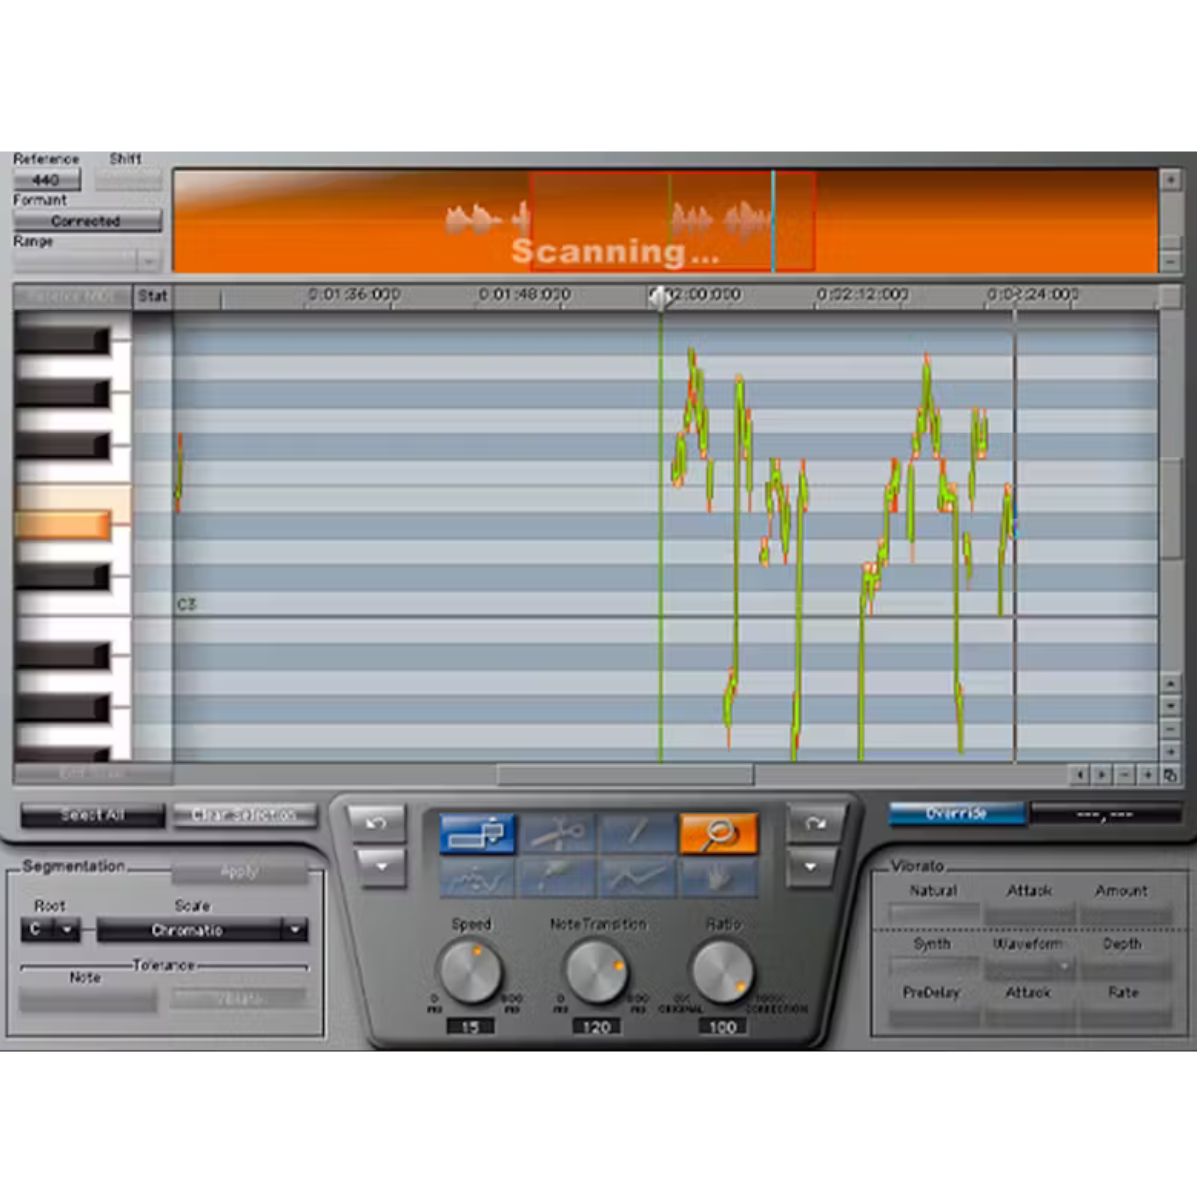Toggle the Shift control near Reference

tap(128, 180)
